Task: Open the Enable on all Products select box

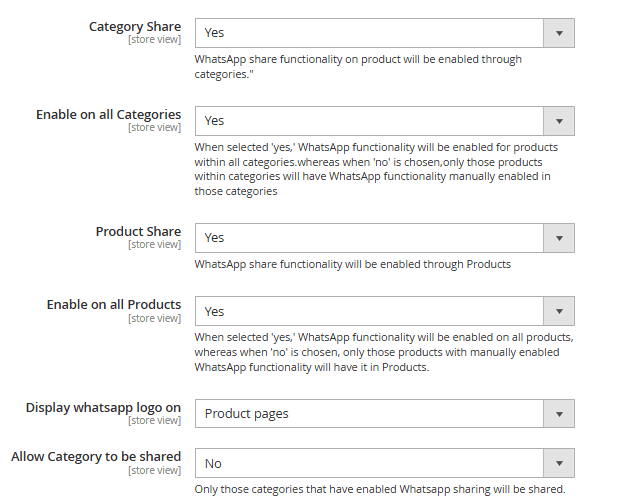Action: pos(369,311)
